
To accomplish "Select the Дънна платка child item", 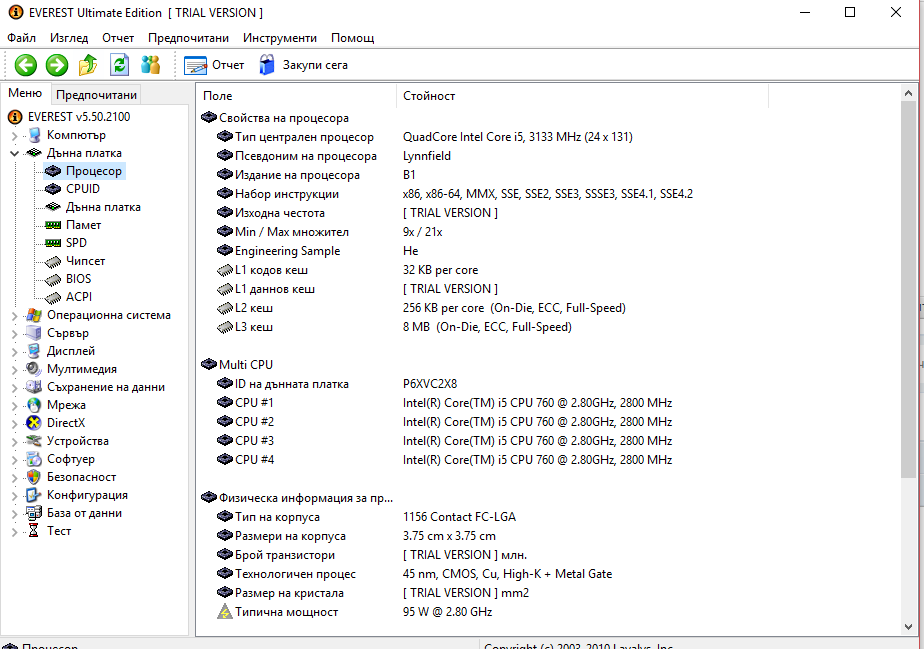I will click(103, 207).
